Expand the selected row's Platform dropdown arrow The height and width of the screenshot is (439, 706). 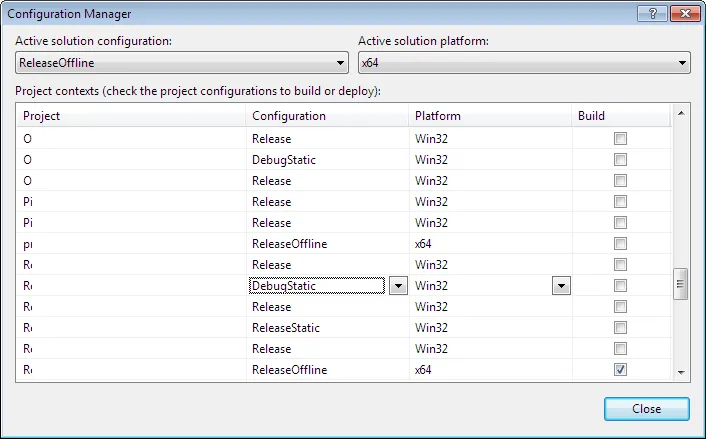(561, 286)
